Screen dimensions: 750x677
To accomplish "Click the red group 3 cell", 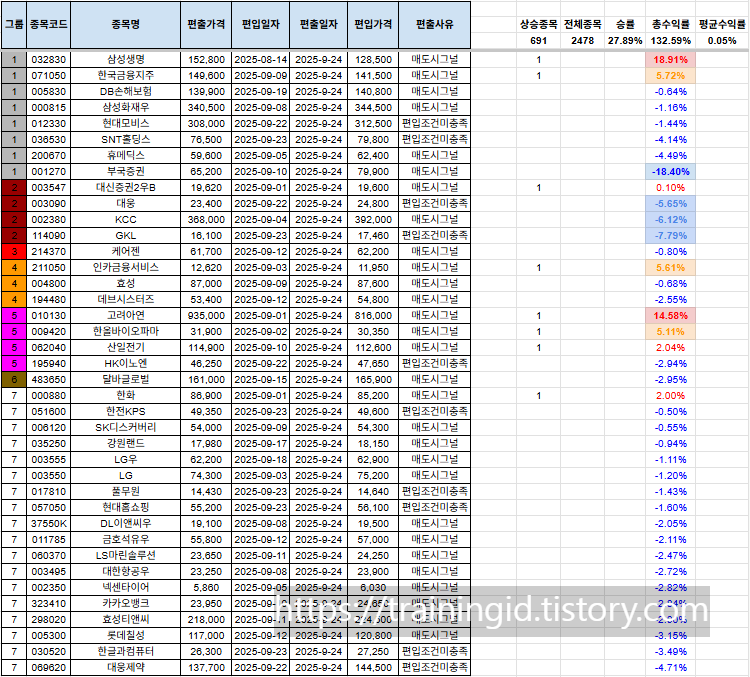I will [14, 251].
